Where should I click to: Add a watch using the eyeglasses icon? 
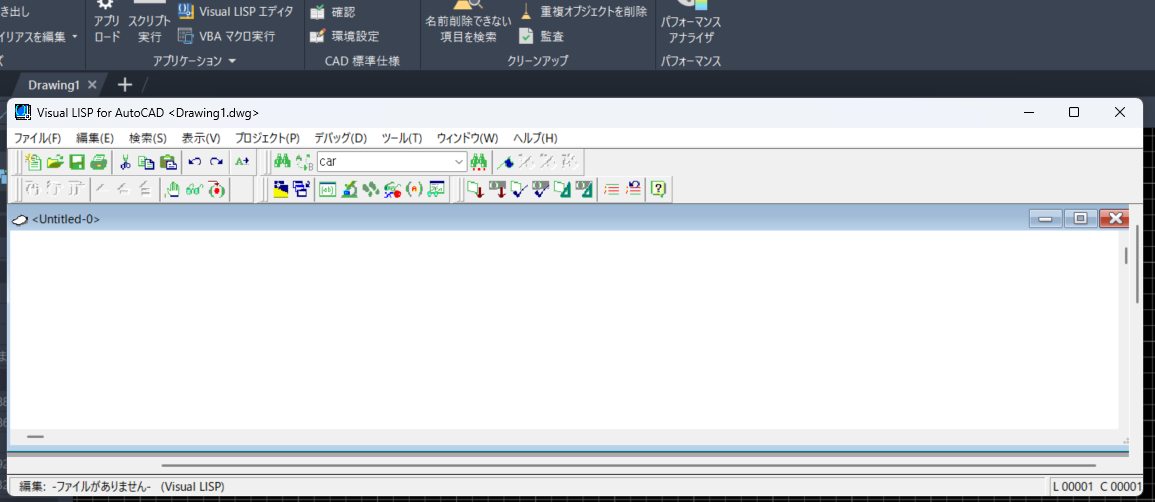194,189
